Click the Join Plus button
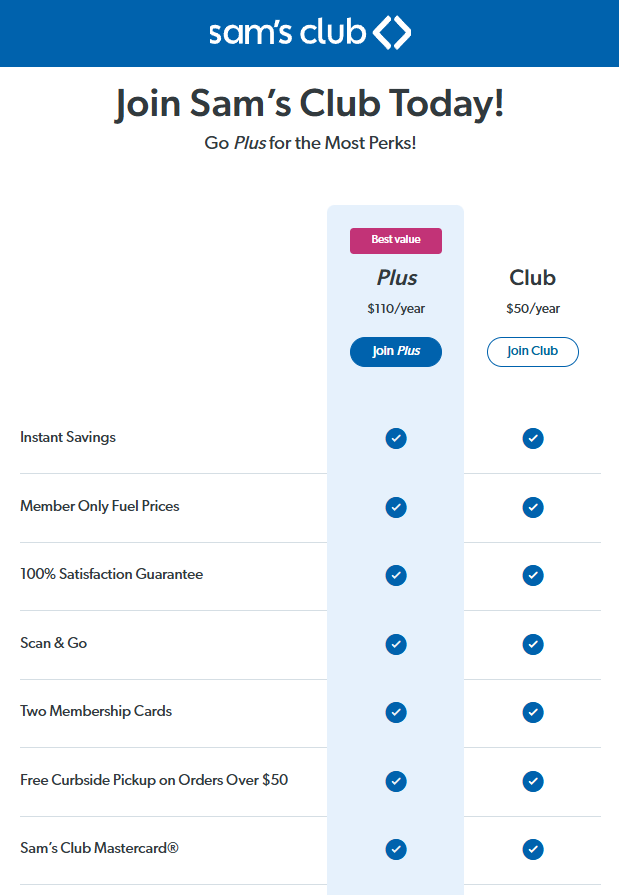Screen dimensions: 619x895 click(396, 352)
